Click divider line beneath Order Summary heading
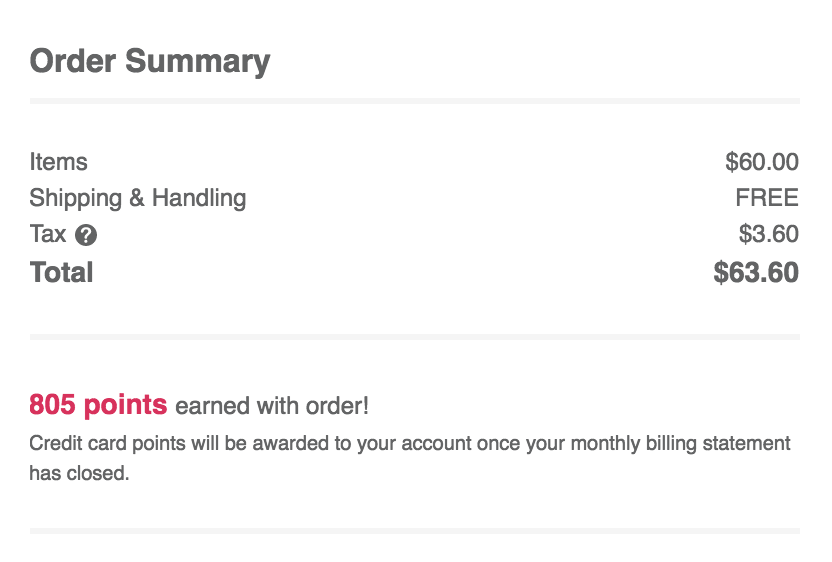This screenshot has height=562, width=832. (x=415, y=101)
